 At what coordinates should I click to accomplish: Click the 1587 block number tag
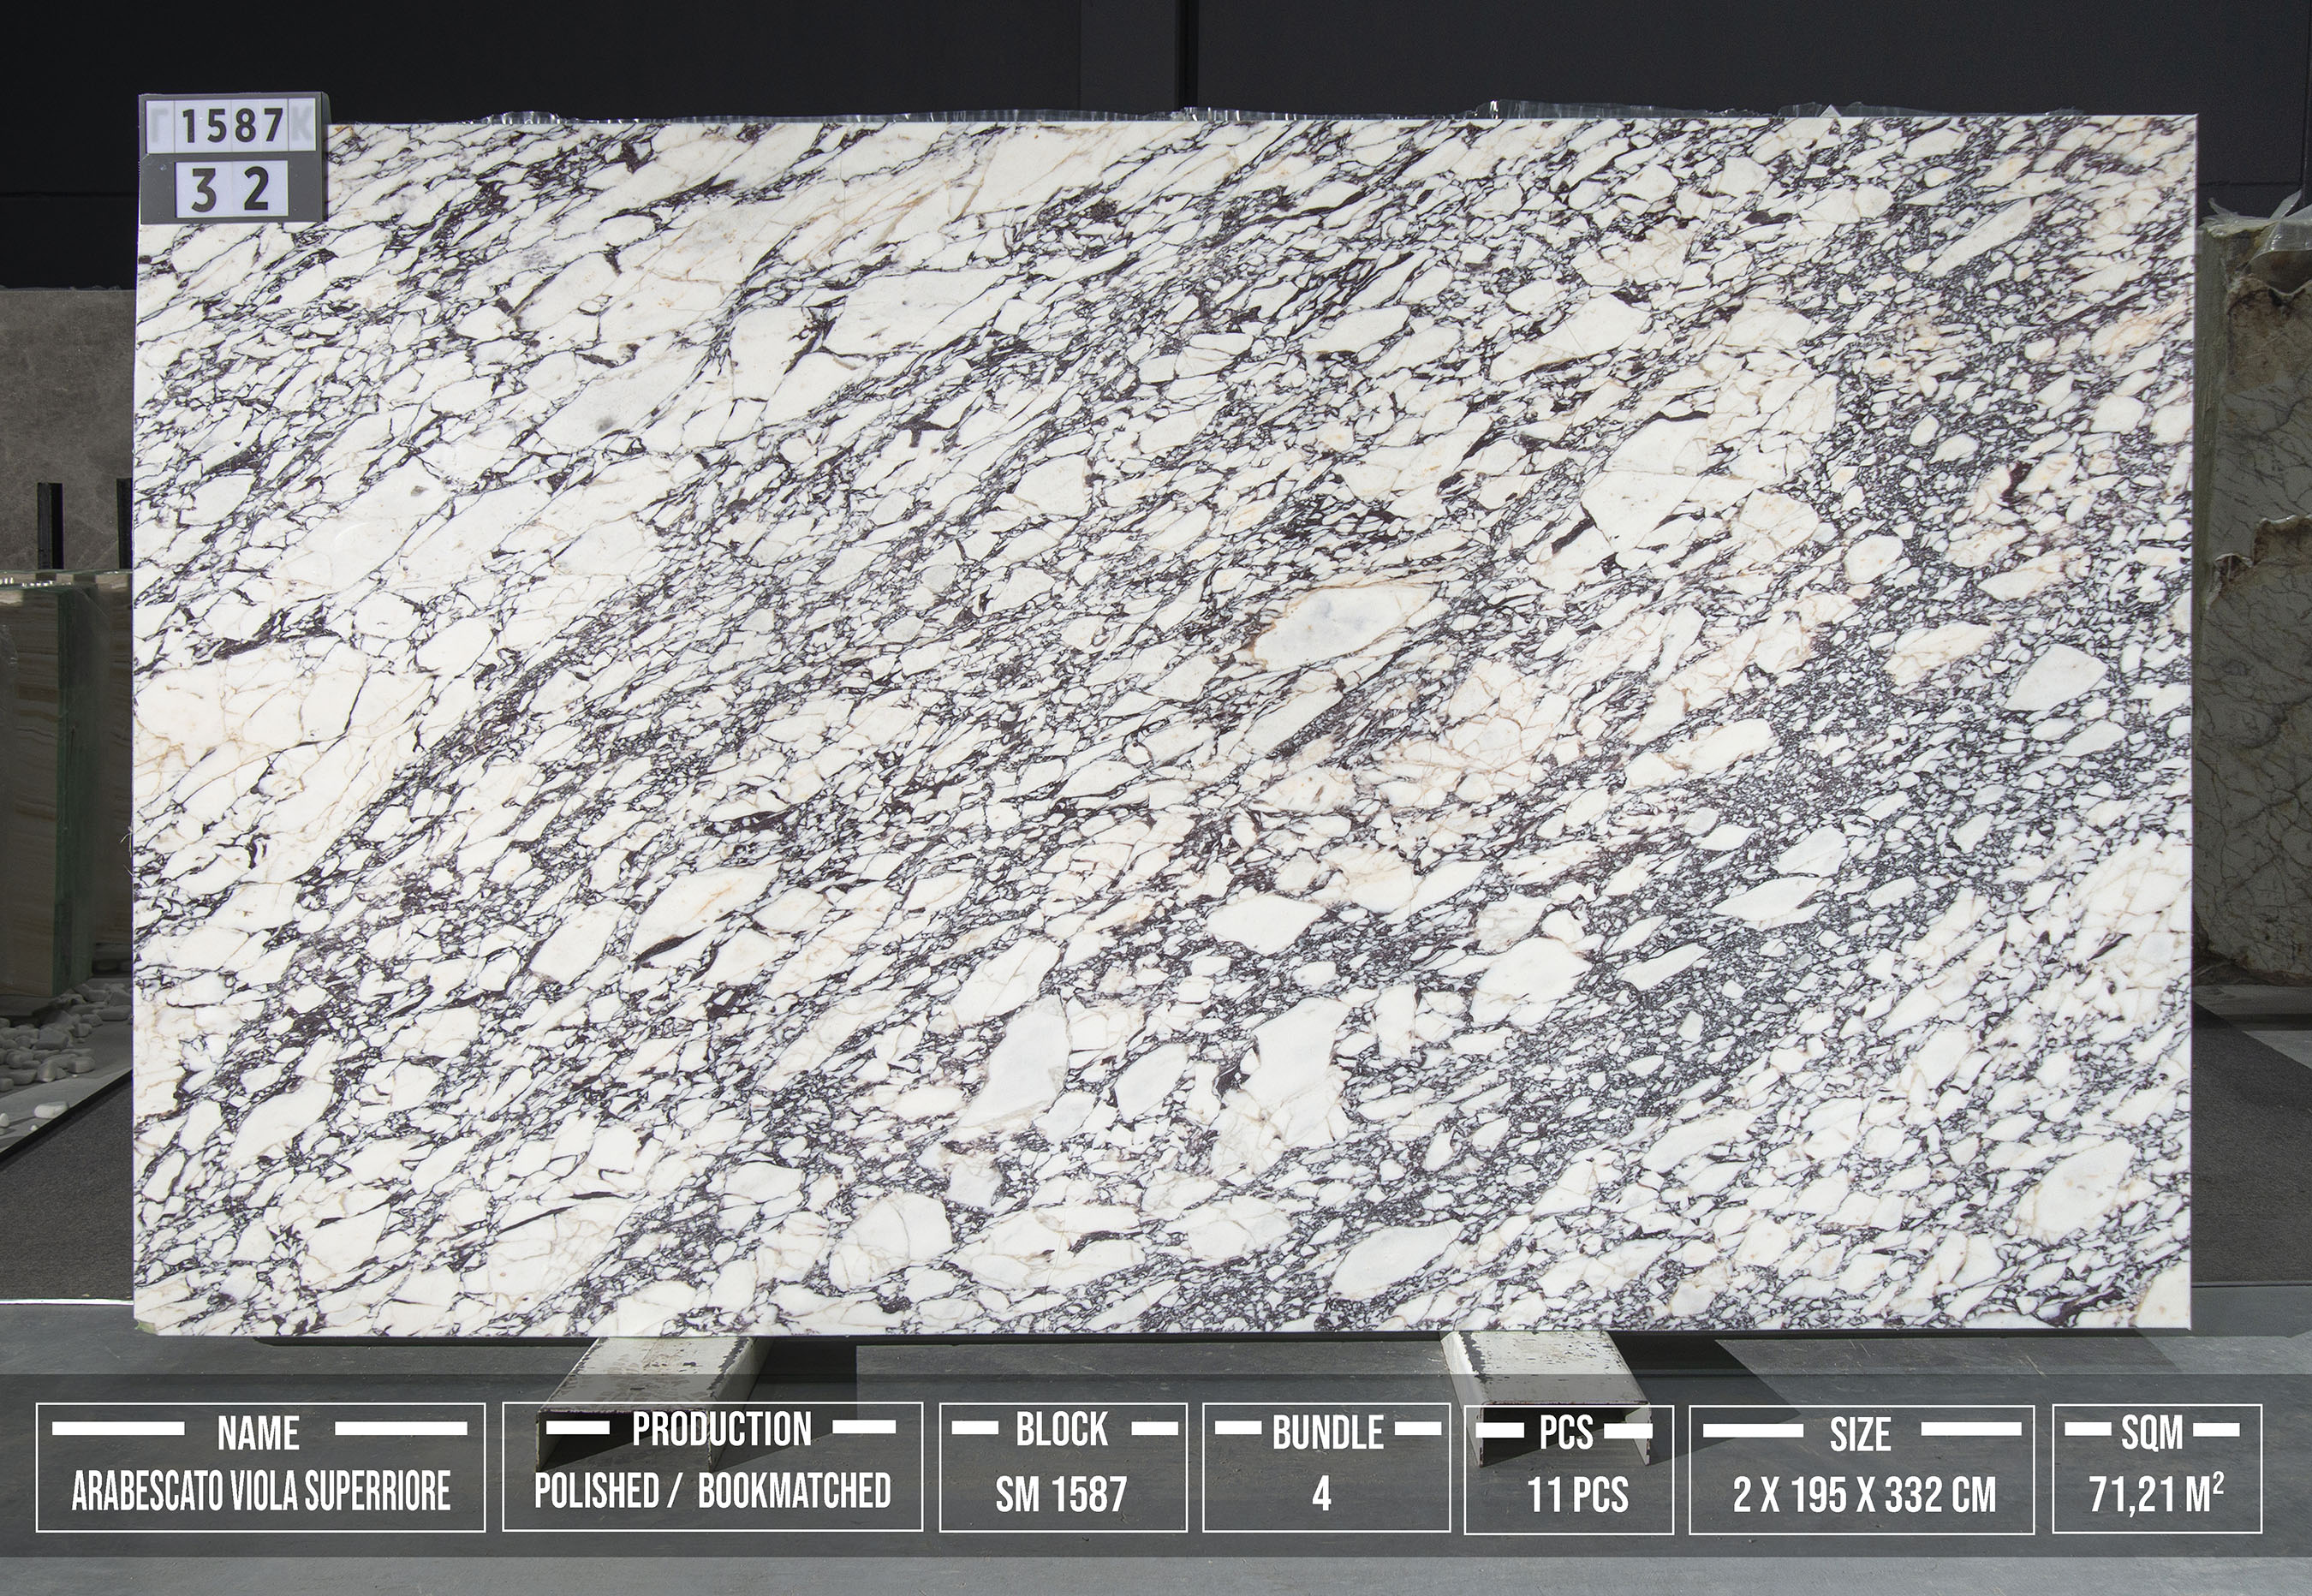point(231,125)
